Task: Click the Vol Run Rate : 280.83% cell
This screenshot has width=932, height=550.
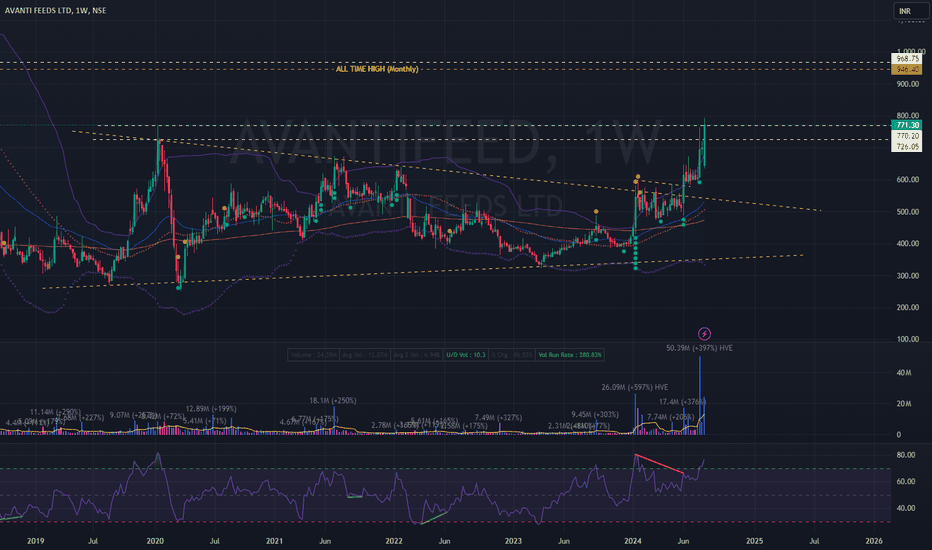Action: coord(569,355)
